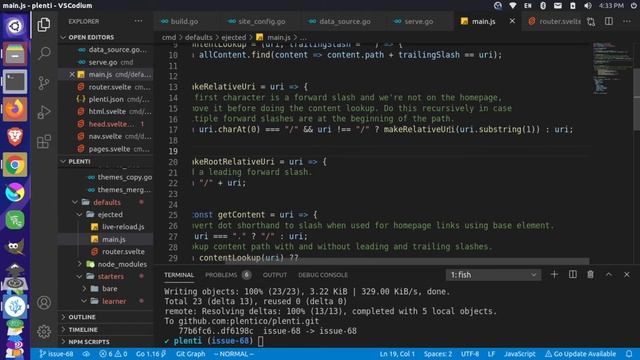Close main.js in the Open Editors list

(72, 74)
